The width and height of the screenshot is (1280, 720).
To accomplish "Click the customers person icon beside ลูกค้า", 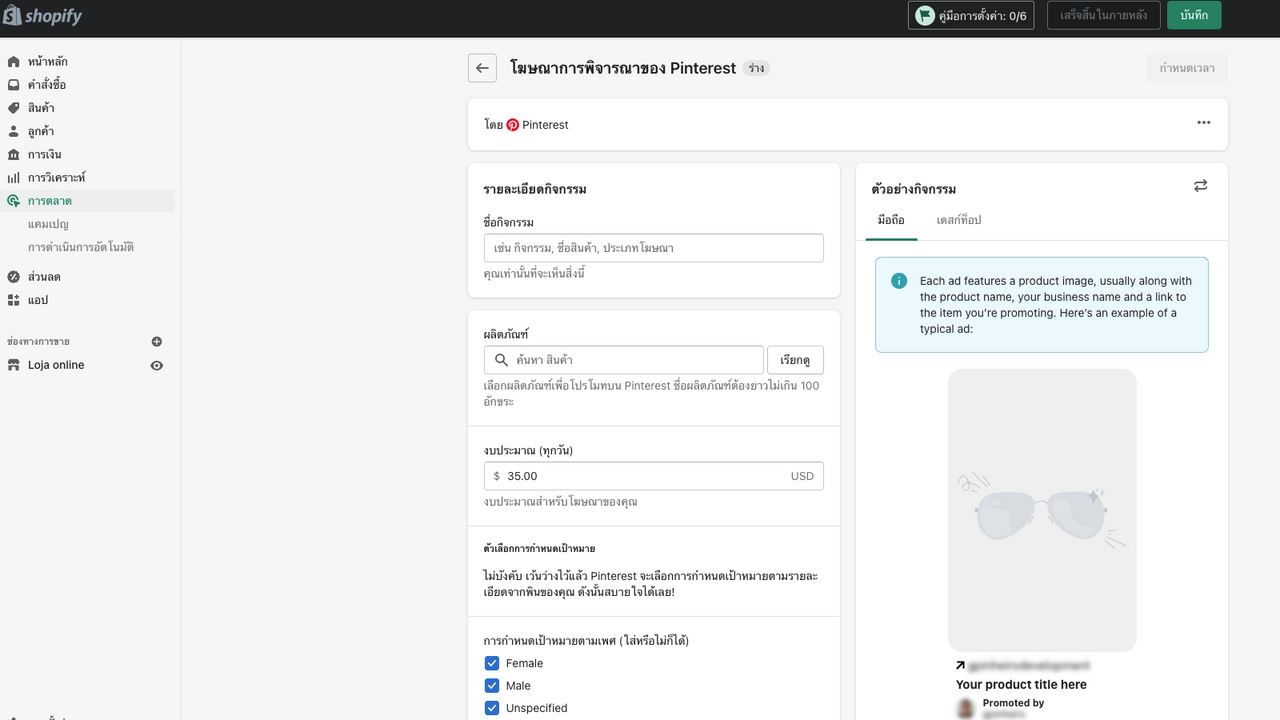I will point(13,131).
